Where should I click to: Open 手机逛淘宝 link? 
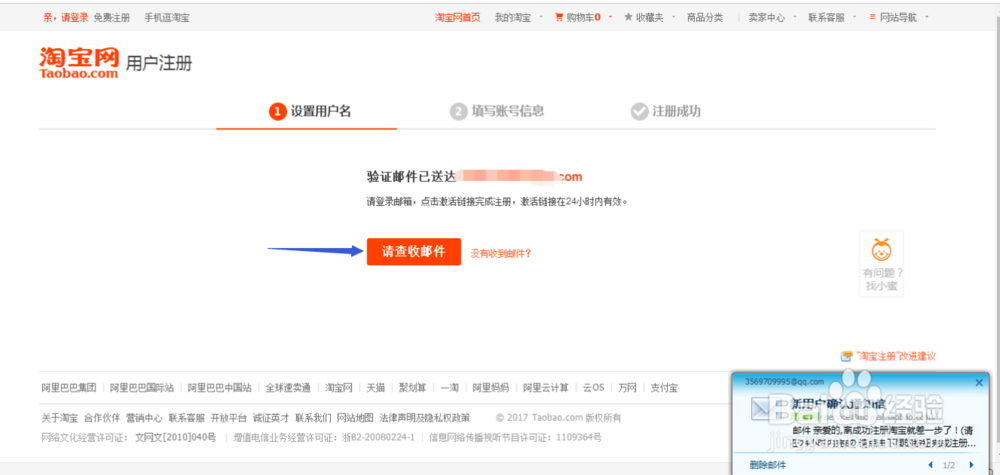tap(166, 18)
